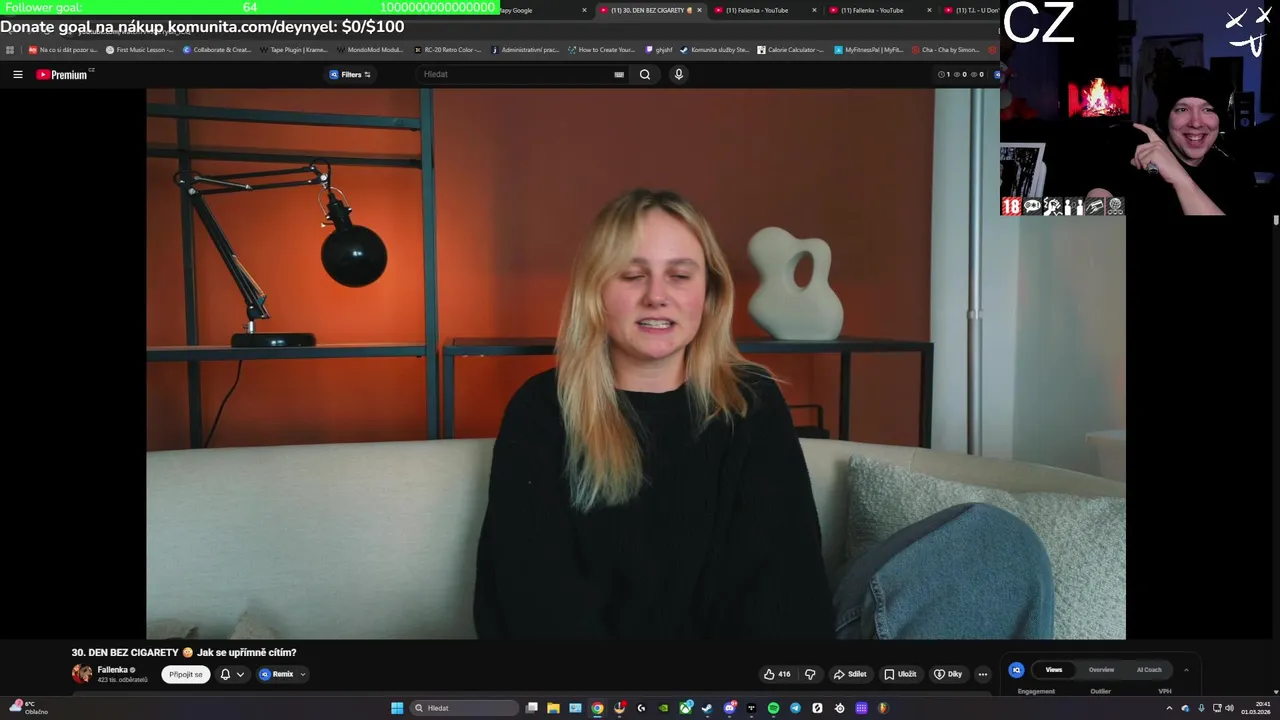
Task: Save the video with Uložit
Action: click(x=900, y=674)
